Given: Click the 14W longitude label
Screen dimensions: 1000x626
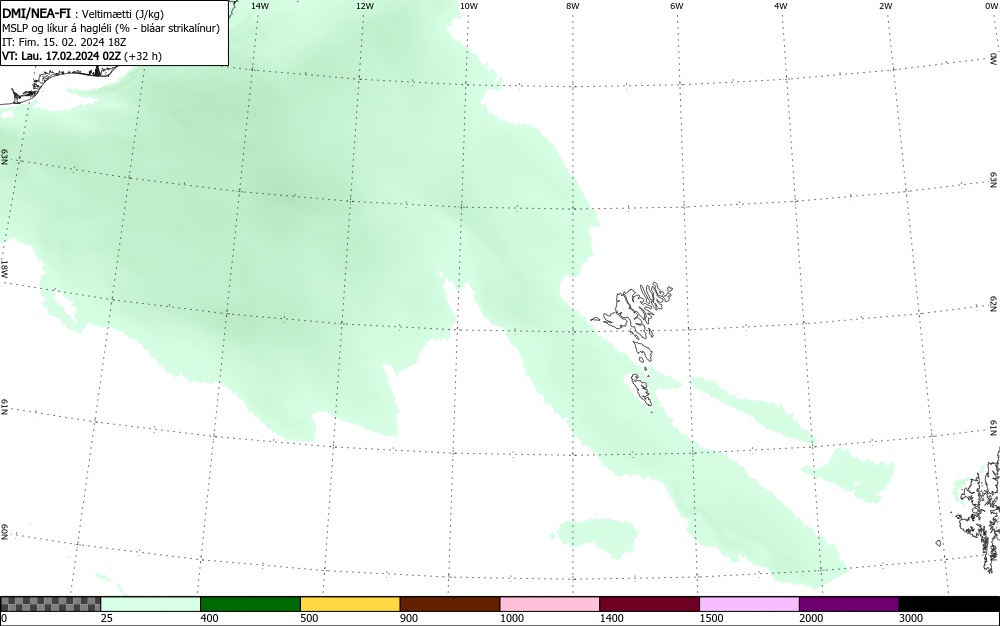Looking at the screenshot, I should (260, 6).
